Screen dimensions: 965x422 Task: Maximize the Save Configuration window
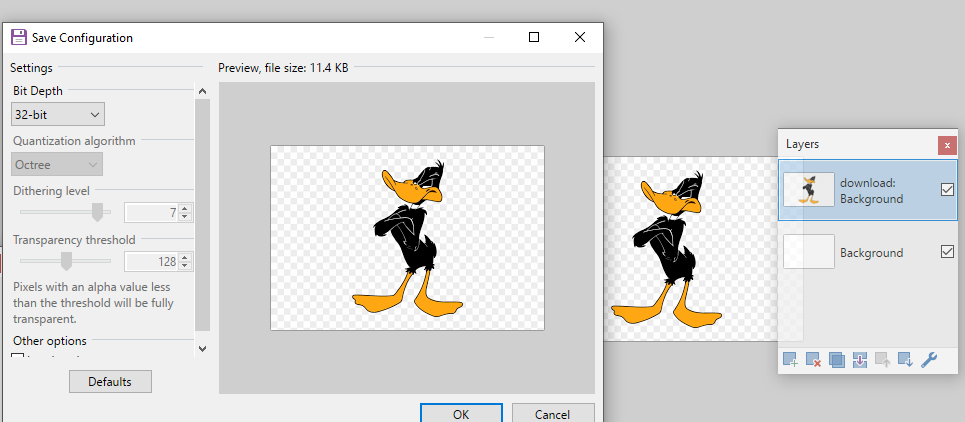point(534,38)
